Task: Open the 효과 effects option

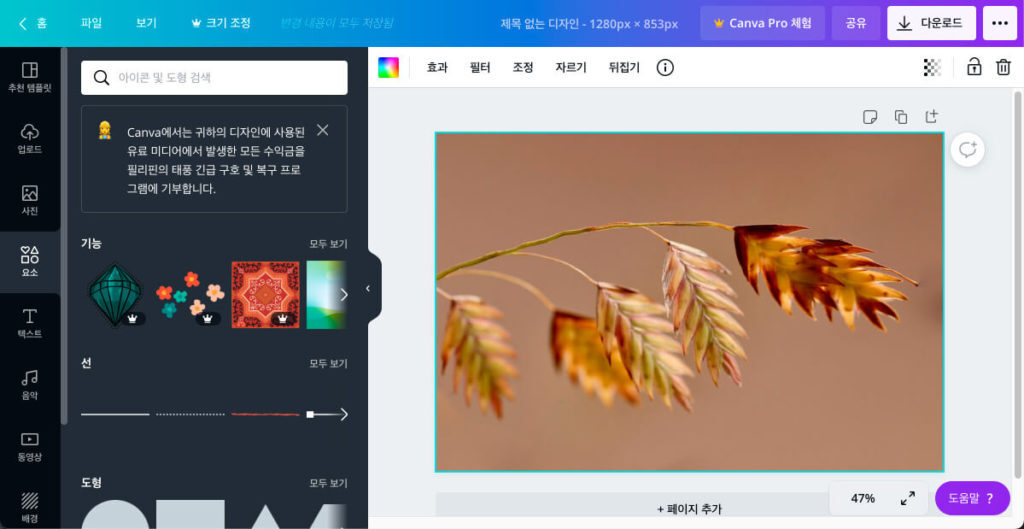Action: [437, 67]
